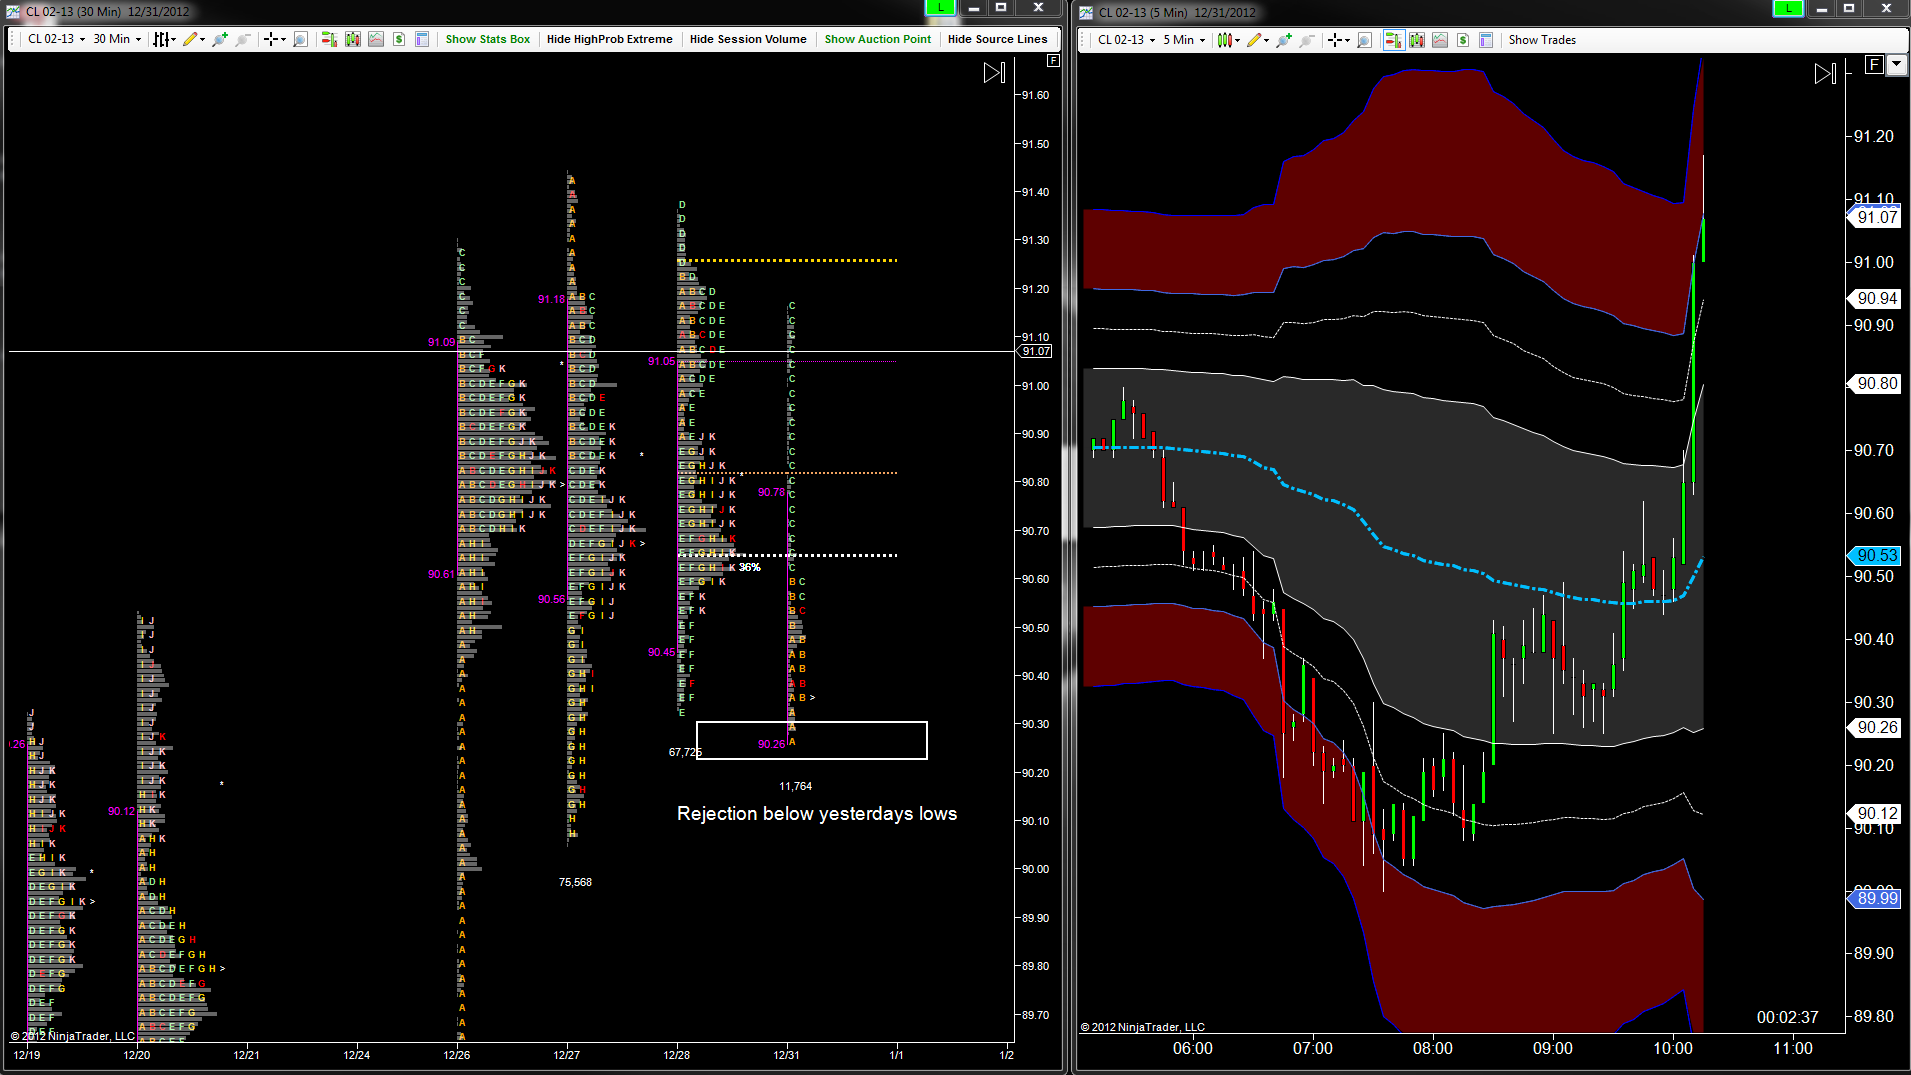Image resolution: width=1911 pixels, height=1075 pixels.
Task: Open Data Series in the 5 Min chart
Action: [x=1417, y=40]
